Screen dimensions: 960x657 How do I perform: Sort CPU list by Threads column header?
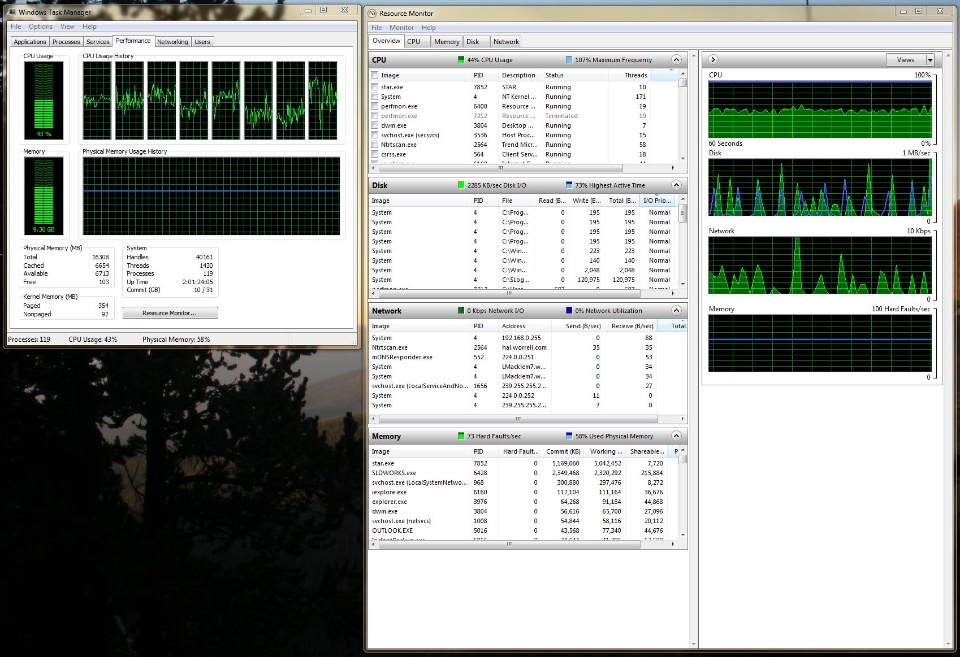click(629, 75)
